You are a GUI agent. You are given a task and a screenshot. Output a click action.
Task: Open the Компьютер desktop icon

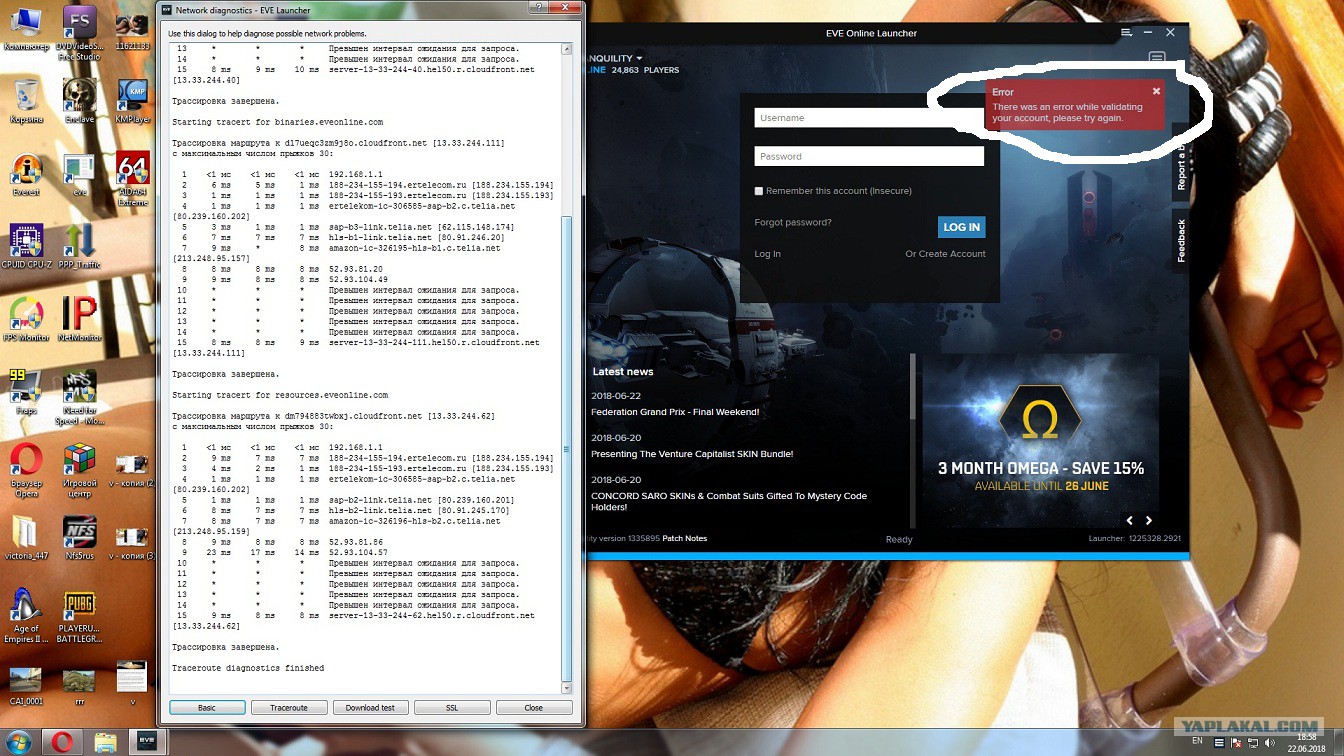tap(26, 27)
